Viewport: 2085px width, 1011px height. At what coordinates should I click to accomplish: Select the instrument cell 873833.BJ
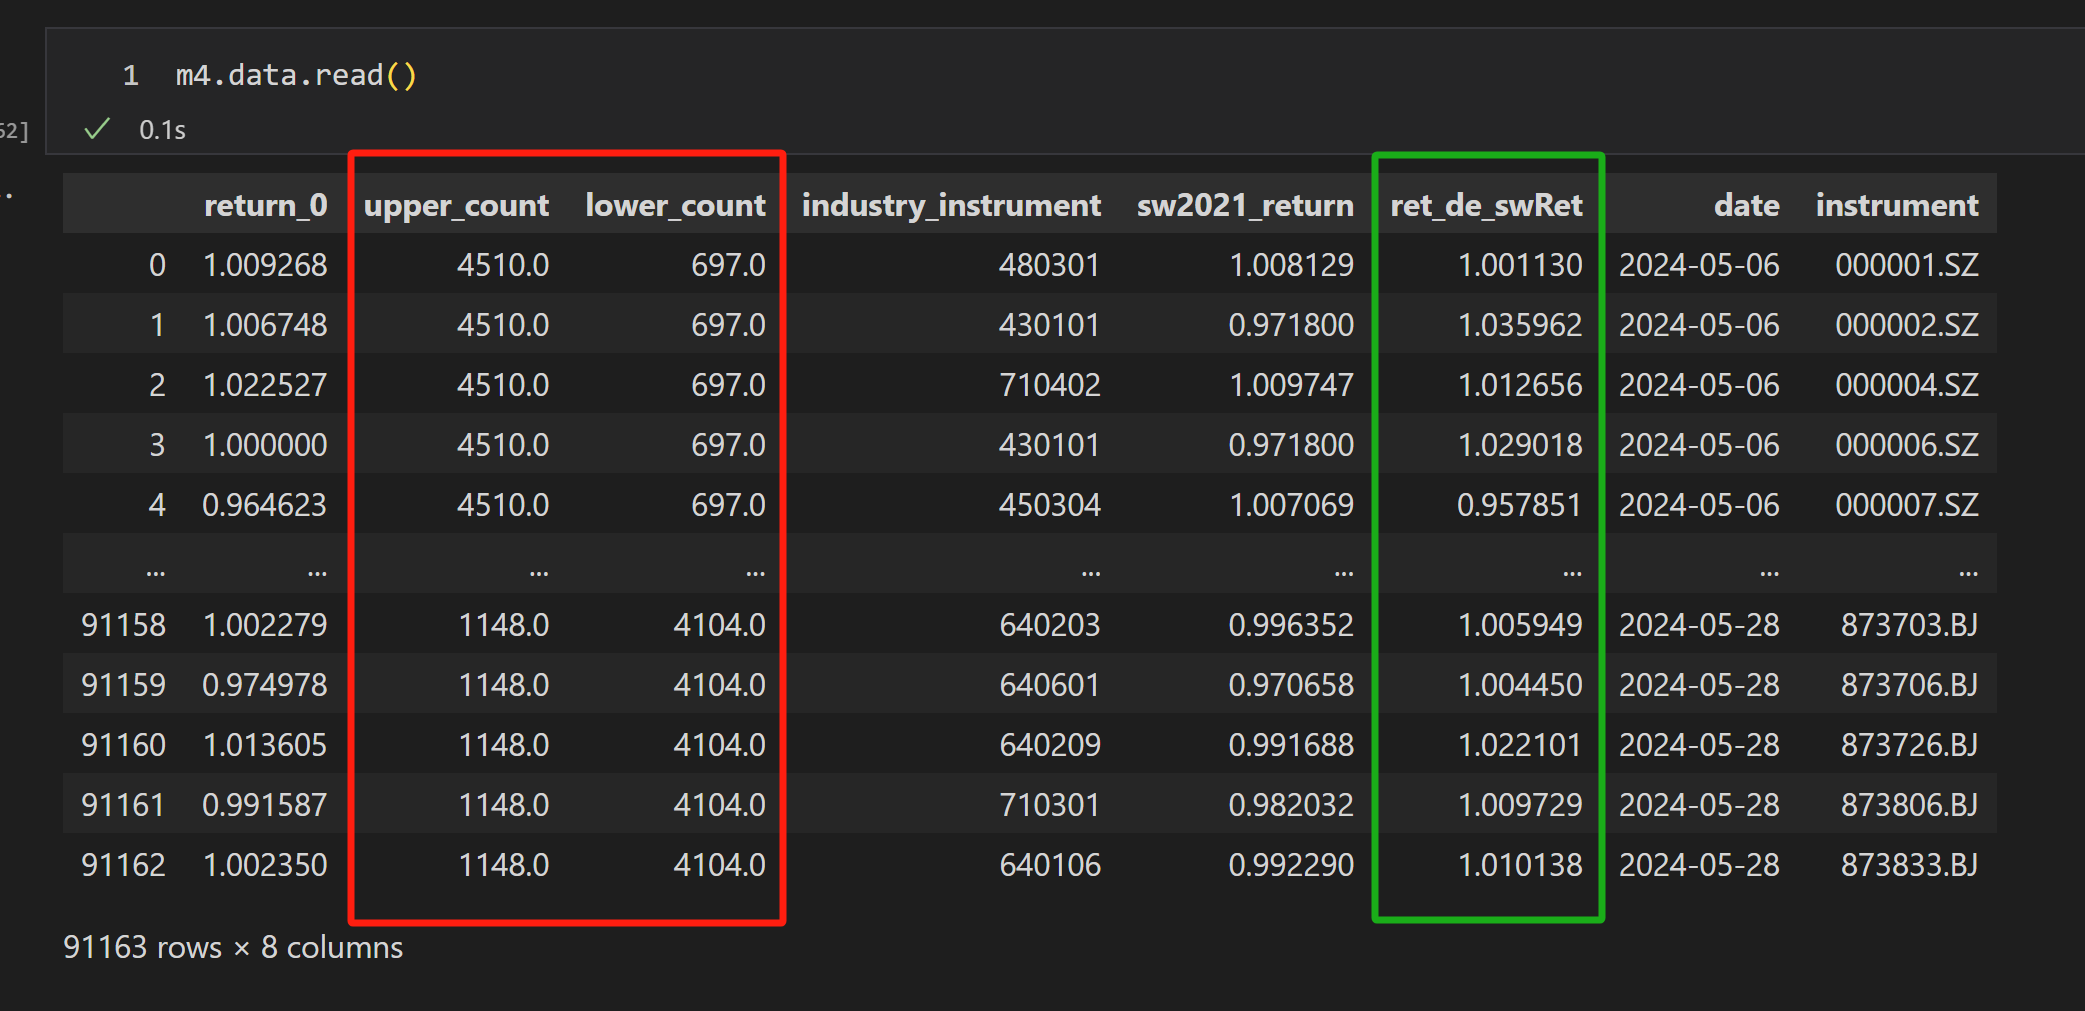coord(1908,865)
